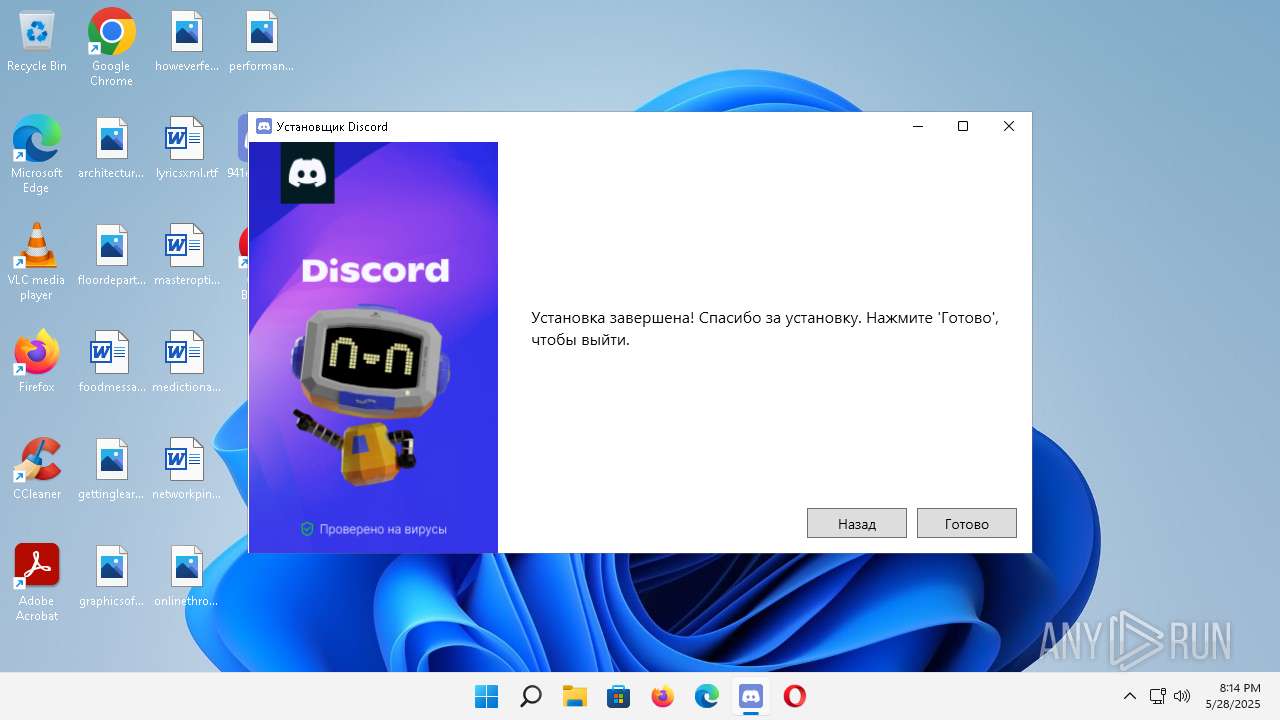The image size is (1280, 720).
Task: Select Firefox desktop shortcut
Action: point(37,362)
